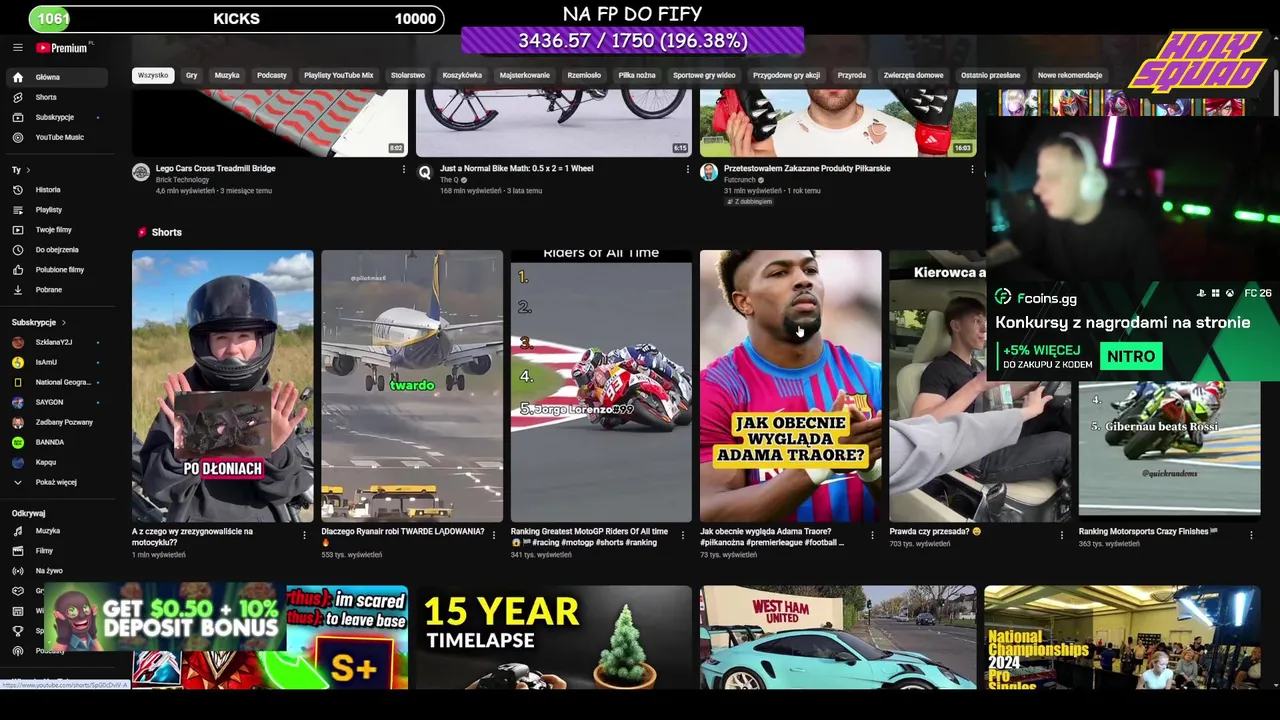Select Sportowe gry wideo chip

tap(704, 75)
